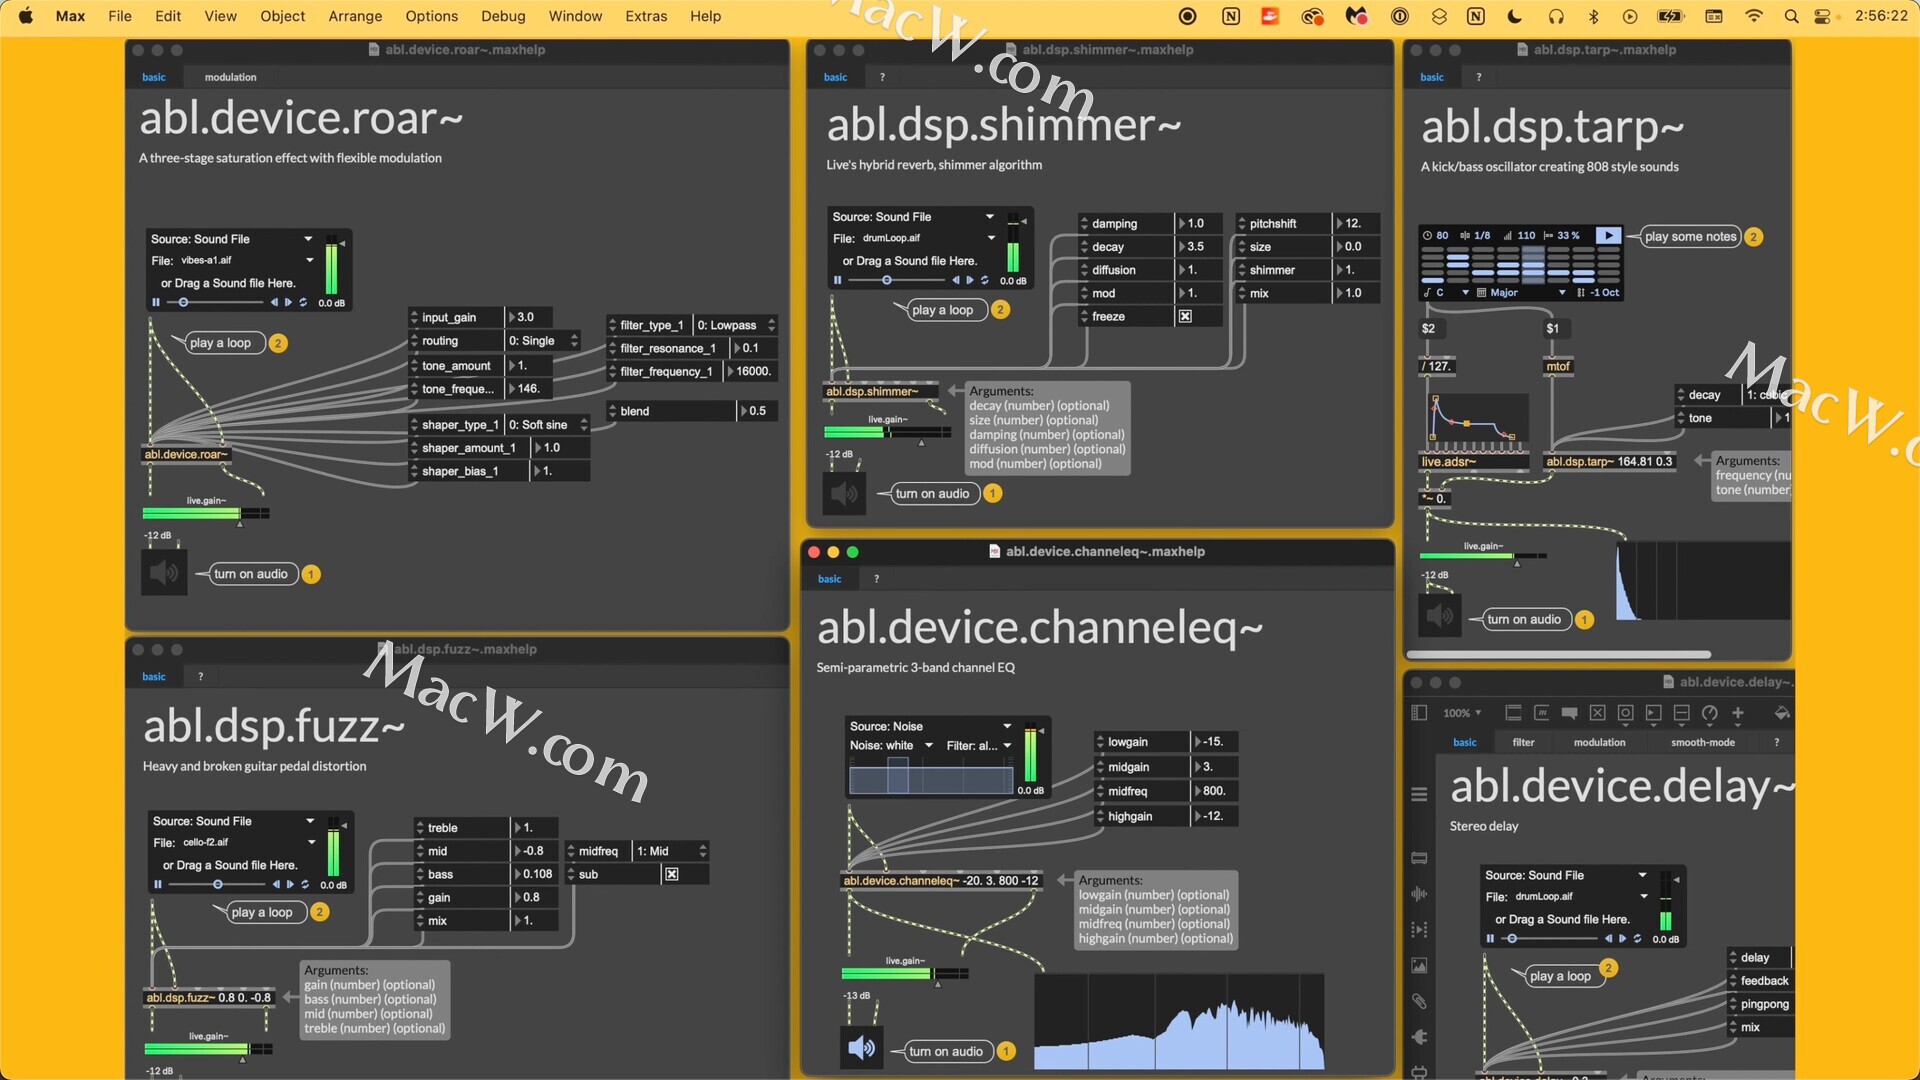Screen dimensions: 1920x1080
Task: Open Noise: white dropdown in channeleq window
Action: pyautogui.click(x=891, y=745)
